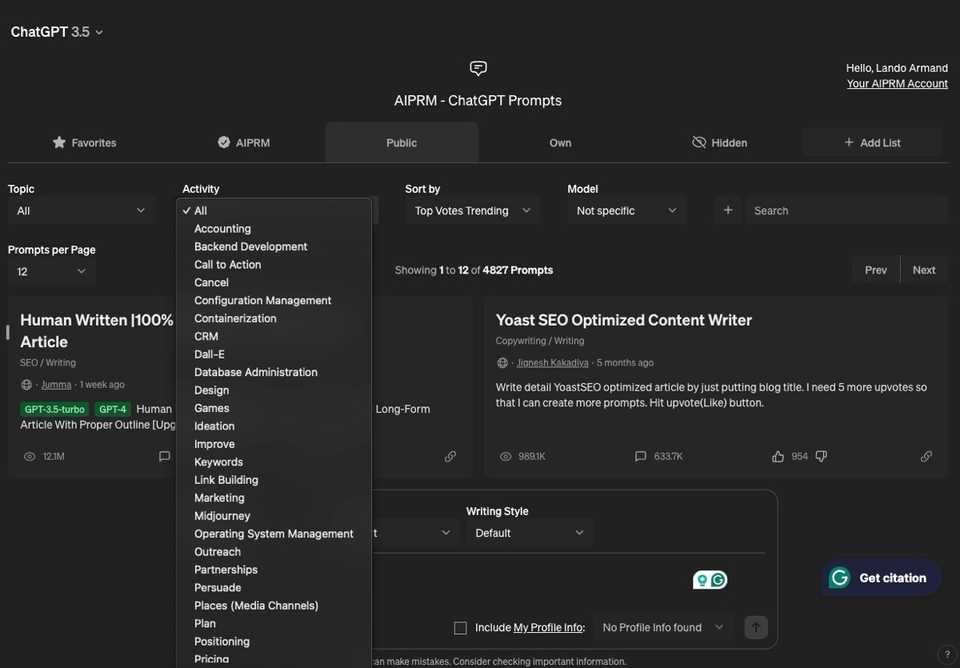The height and width of the screenshot is (668, 960).
Task: Open the My Profile Info link
Action: tap(548, 628)
